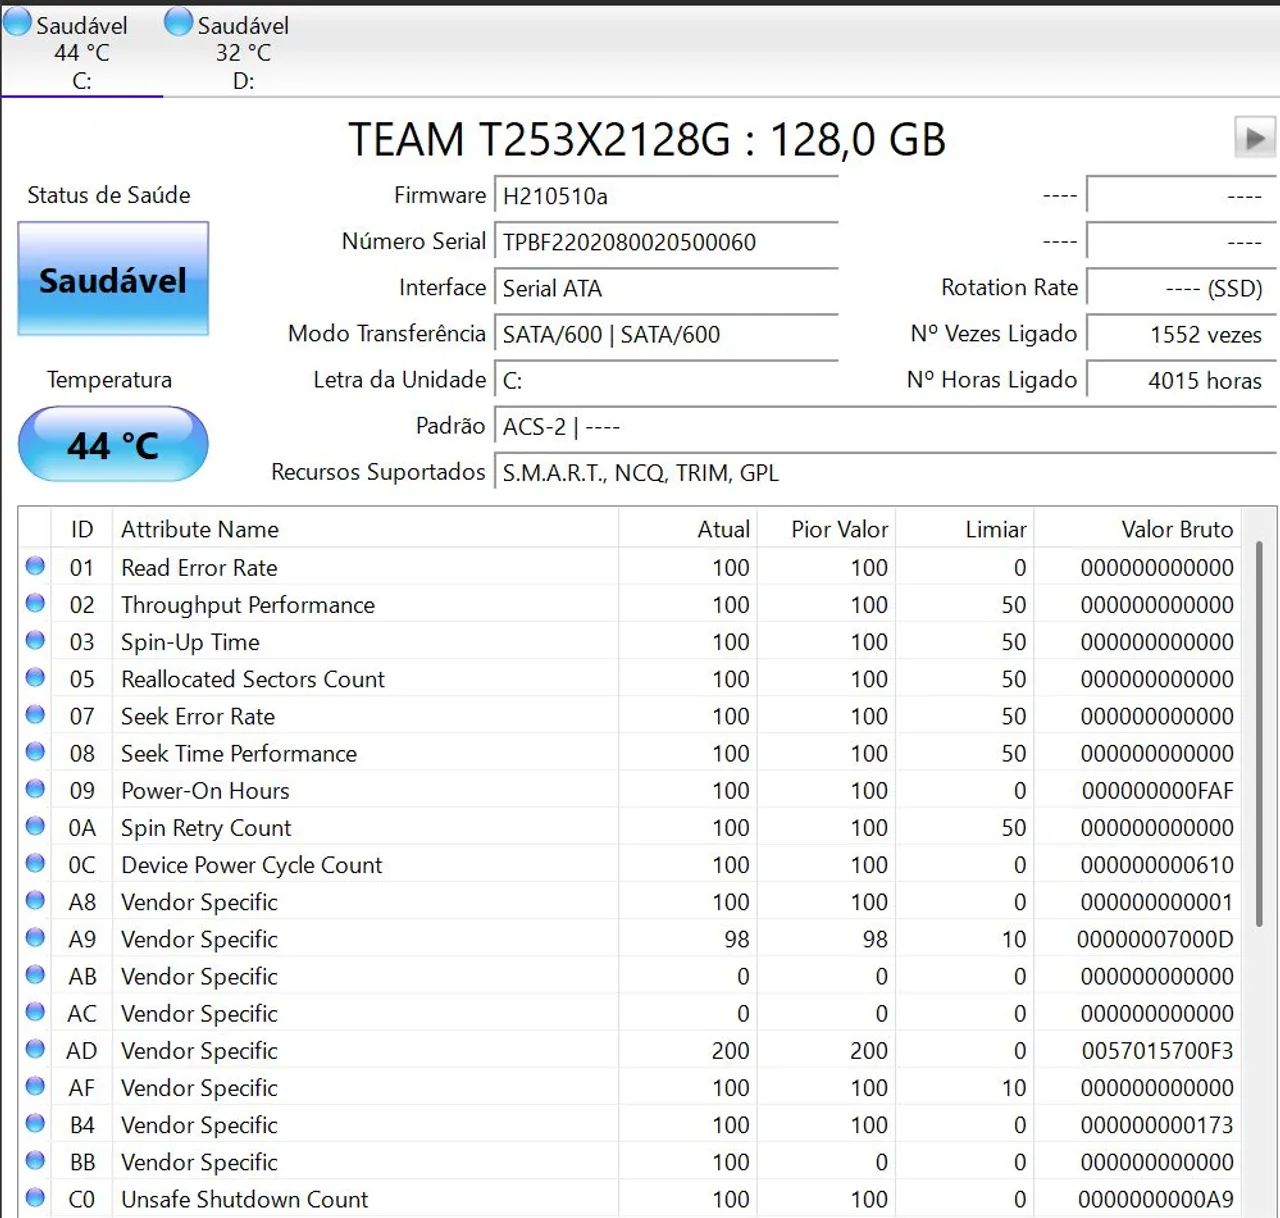Click the raw value 0057015700F3
This screenshot has height=1218, width=1280.
(x=1157, y=1051)
